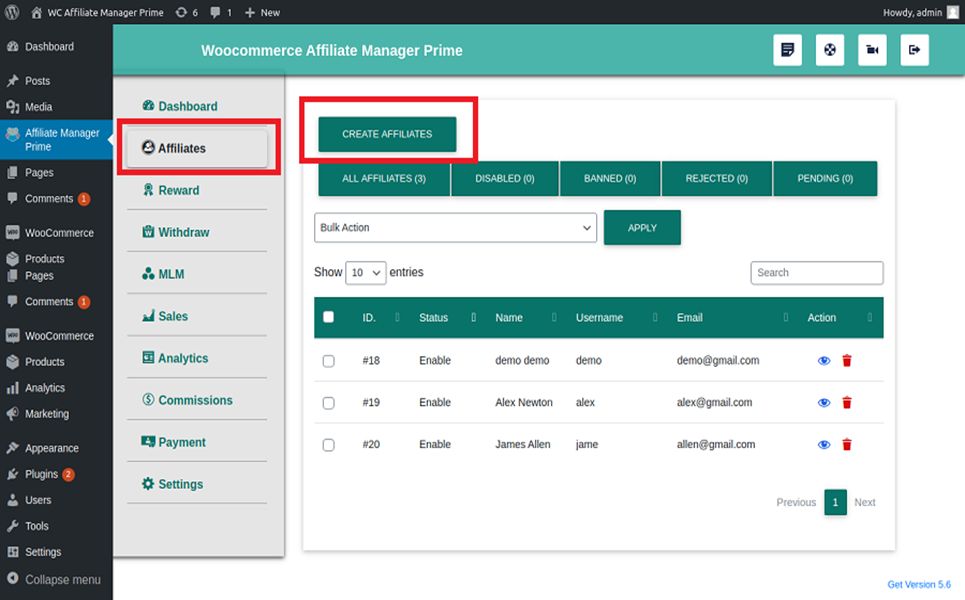Toggle the select-all checkbox in the table header
Image resolution: width=965 pixels, height=600 pixels.
[x=329, y=318]
